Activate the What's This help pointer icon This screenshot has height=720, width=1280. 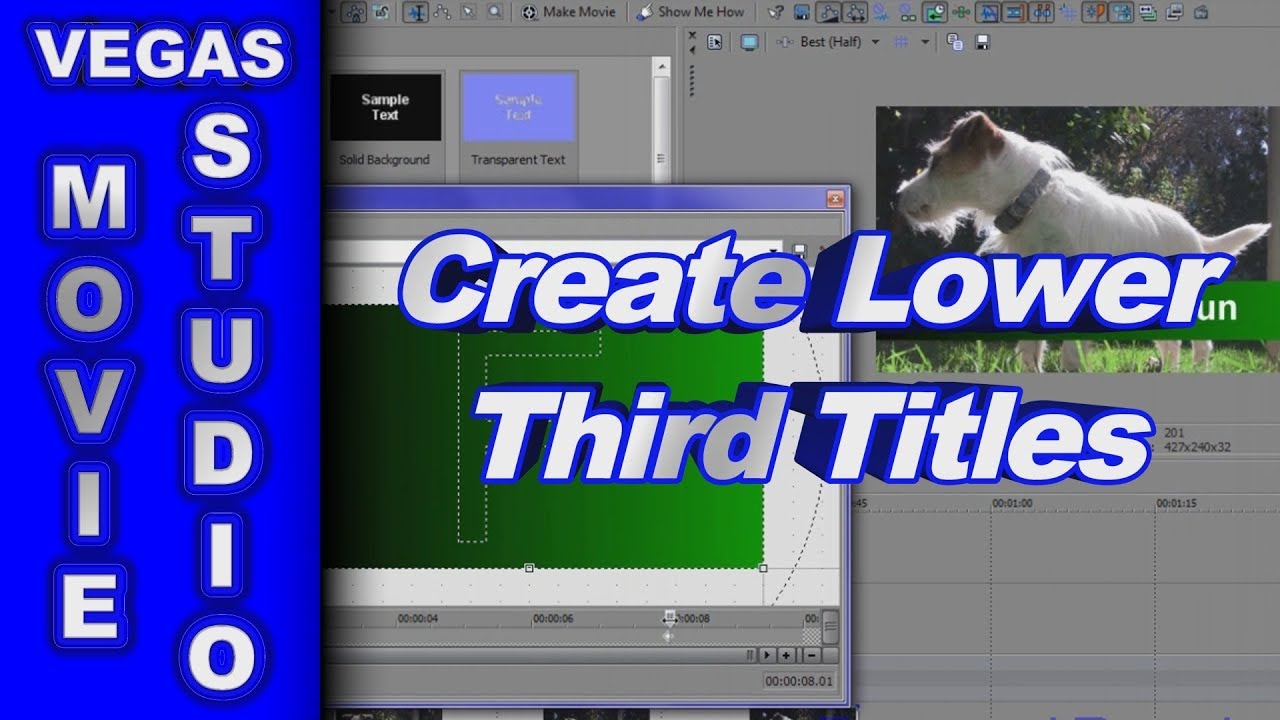(775, 12)
